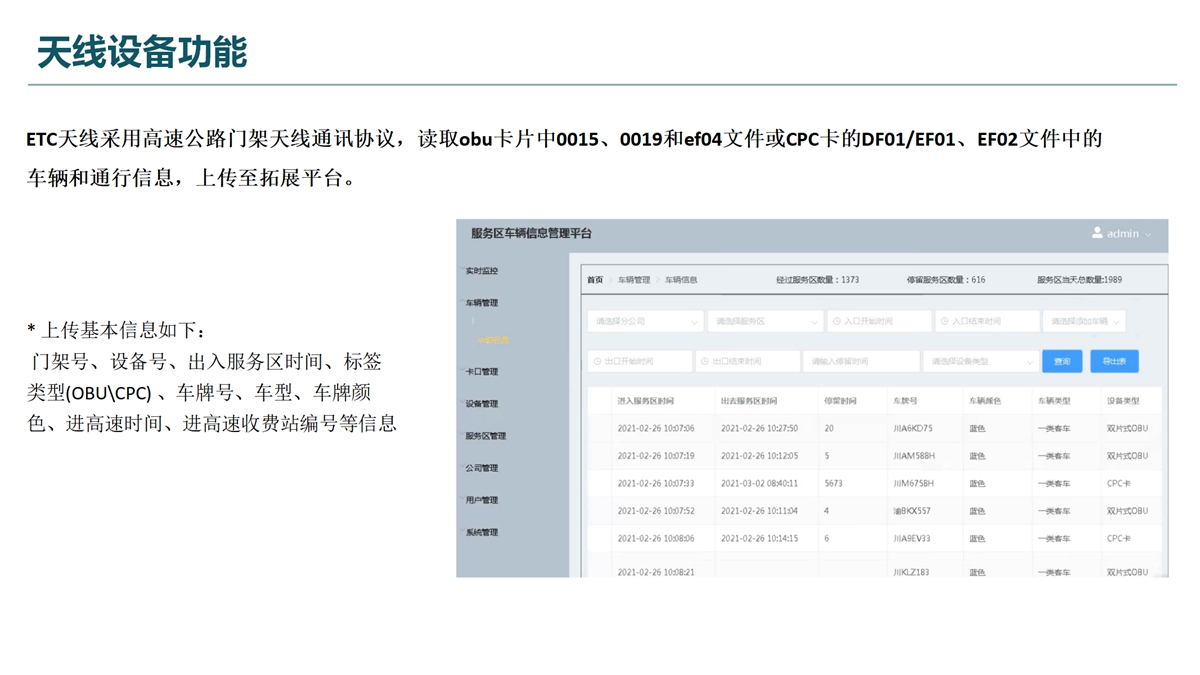Open the 请选择服务区 dropdown
1200x675 pixels.
click(x=764, y=322)
